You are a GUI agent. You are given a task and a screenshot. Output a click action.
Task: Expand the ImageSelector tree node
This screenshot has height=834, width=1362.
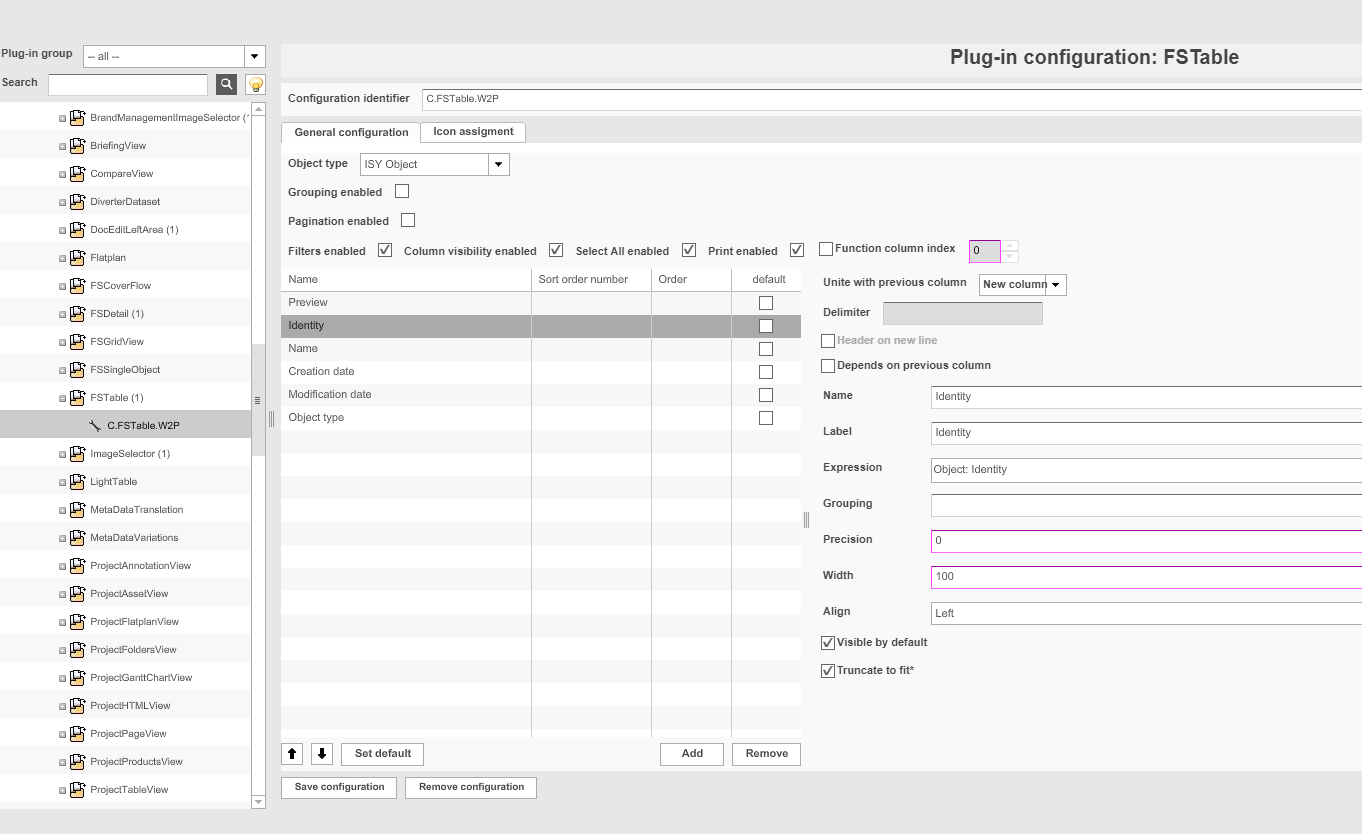pos(62,454)
